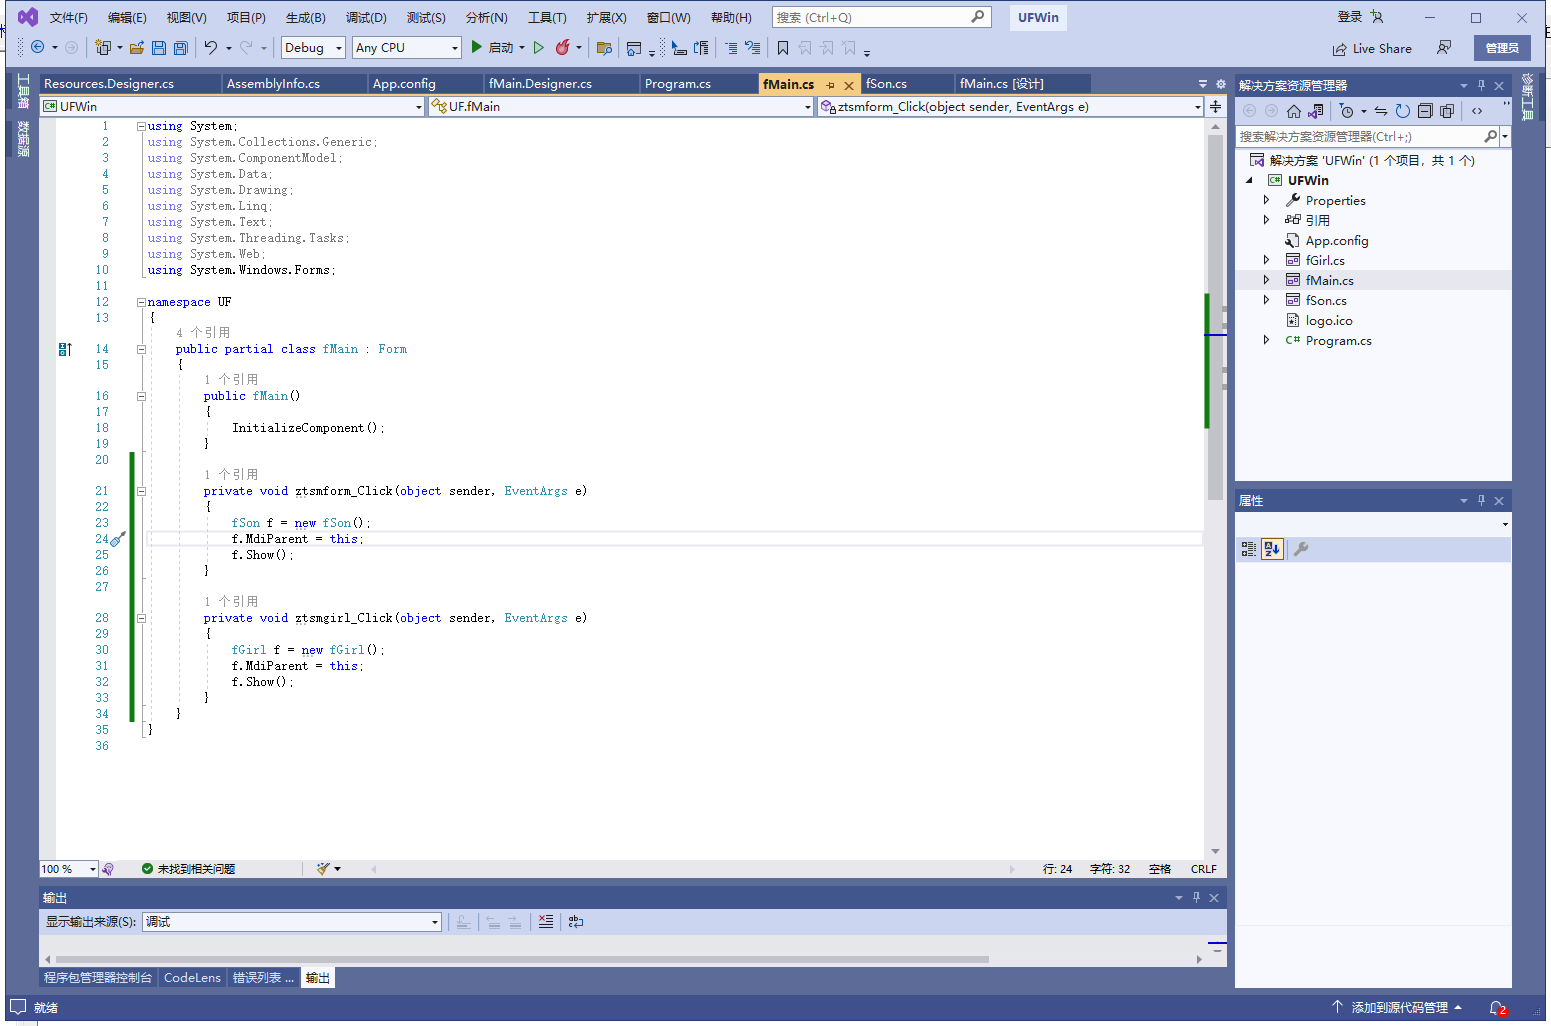This screenshot has width=1551, height=1026.
Task: Open the ztsmform_Click member dropdown
Action: pos(1010,106)
